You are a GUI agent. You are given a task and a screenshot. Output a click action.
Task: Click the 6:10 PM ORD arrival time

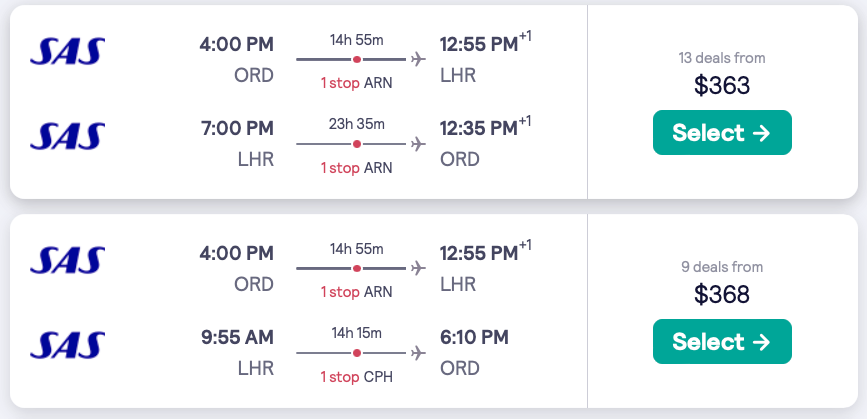click(474, 337)
